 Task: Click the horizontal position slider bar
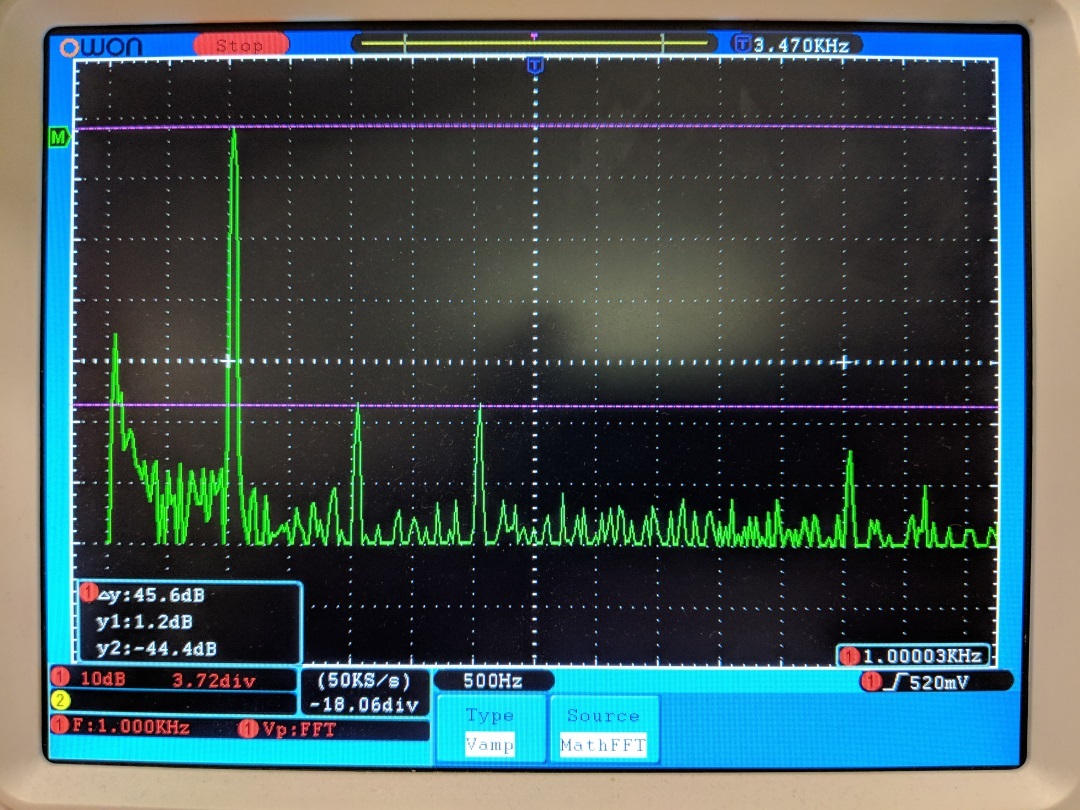[x=535, y=43]
